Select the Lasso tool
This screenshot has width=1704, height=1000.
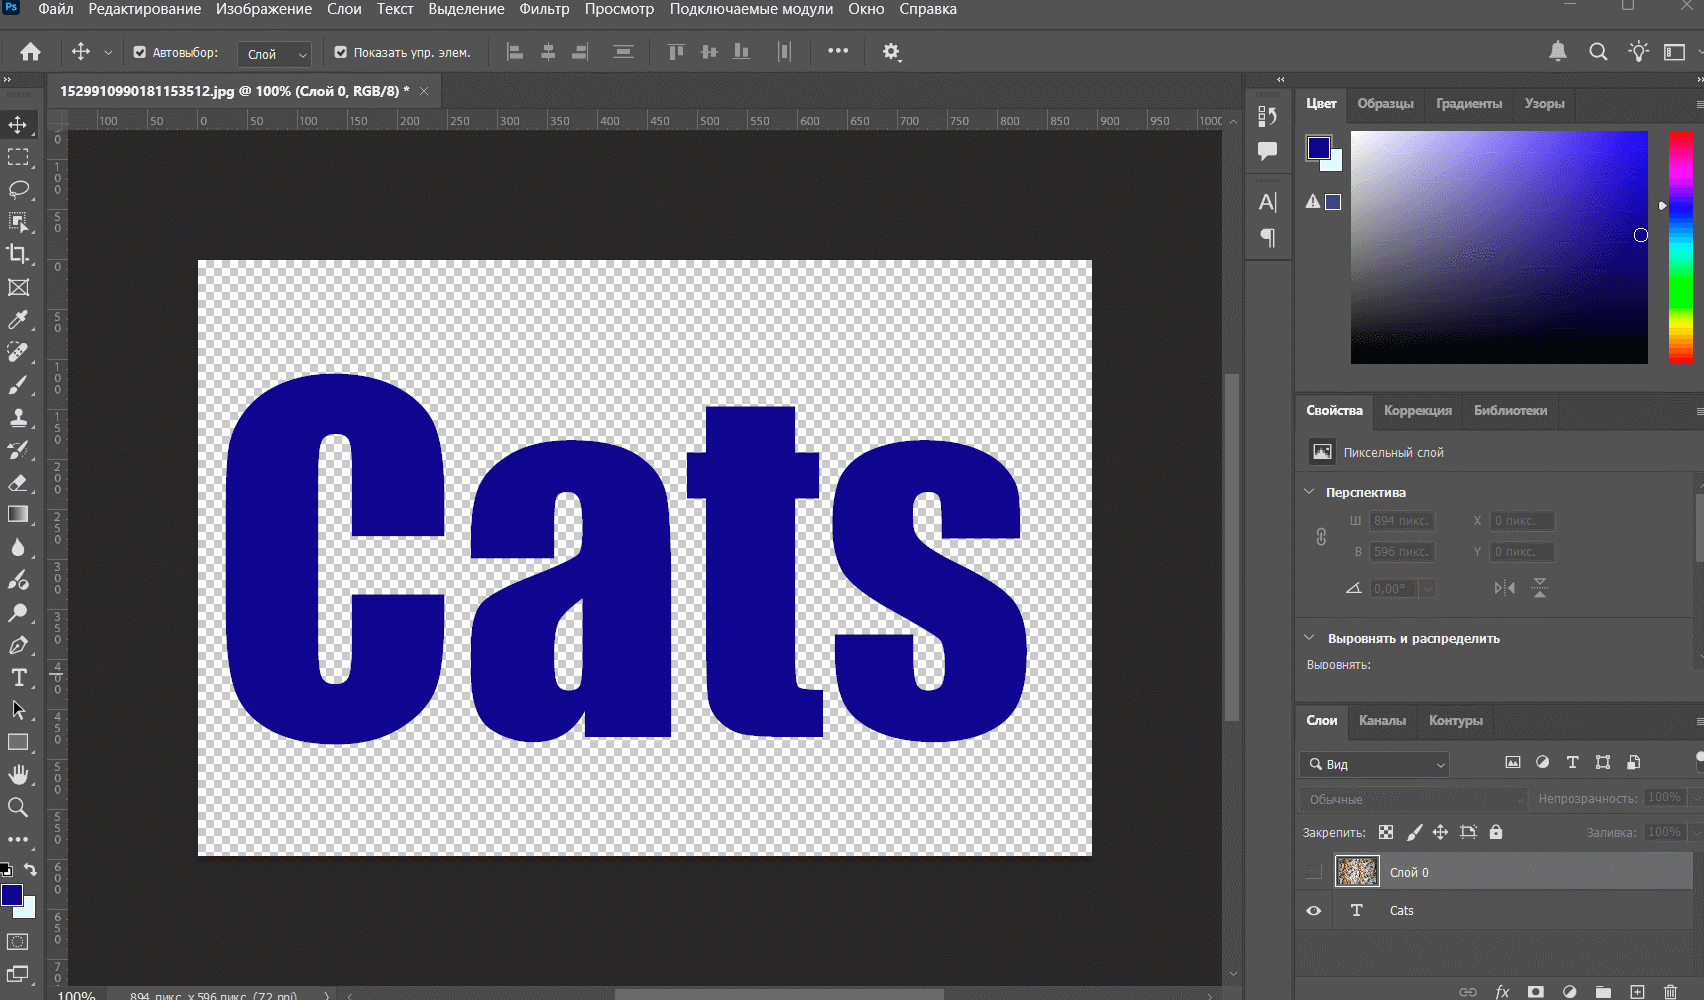[x=18, y=190]
